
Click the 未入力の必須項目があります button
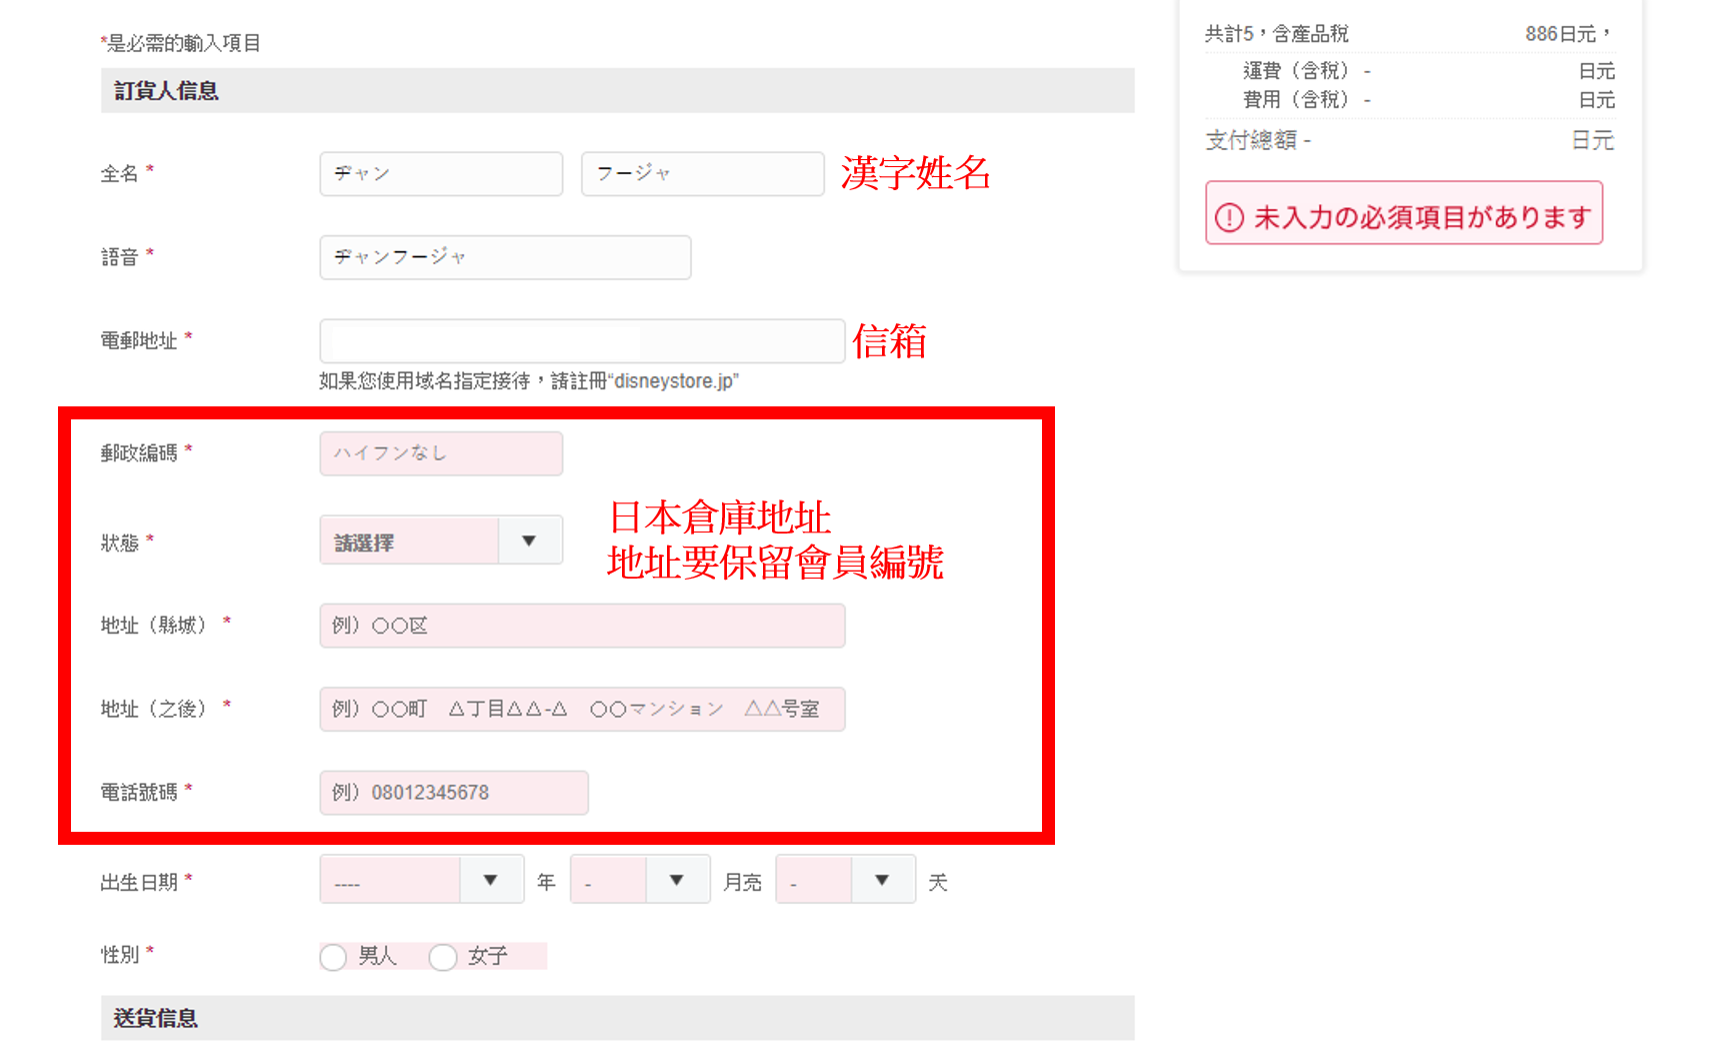point(1403,214)
